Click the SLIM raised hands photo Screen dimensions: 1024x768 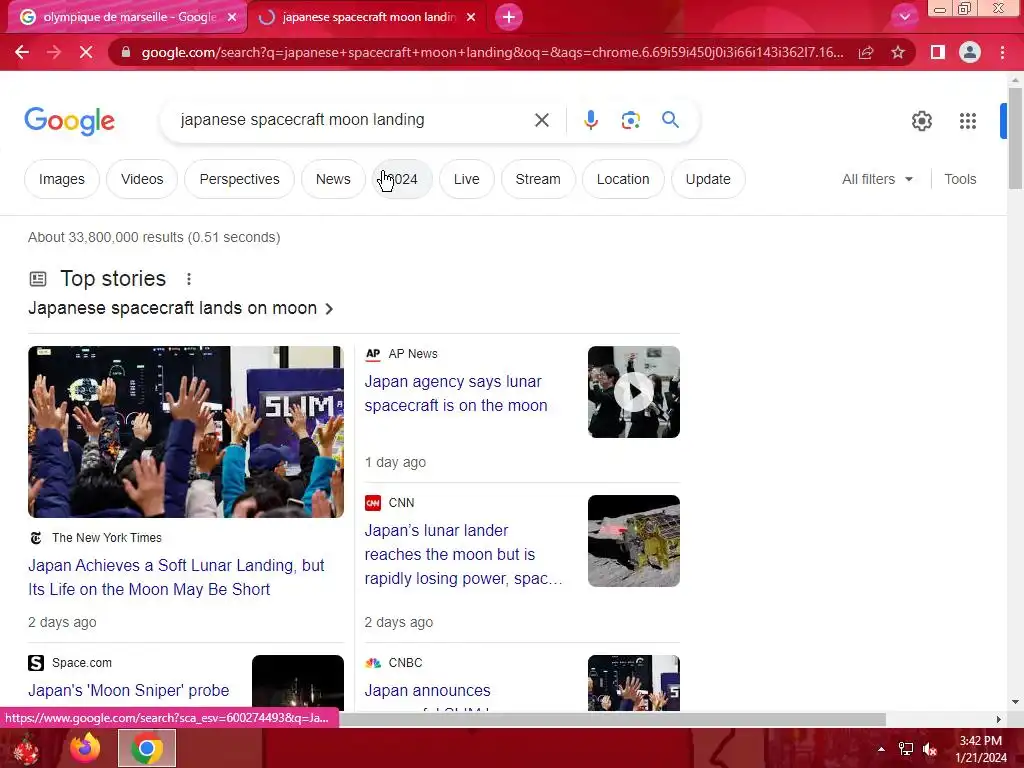[x=186, y=432]
